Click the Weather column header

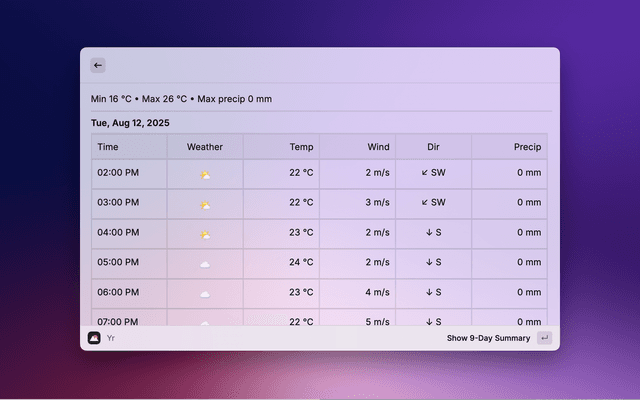[205, 147]
